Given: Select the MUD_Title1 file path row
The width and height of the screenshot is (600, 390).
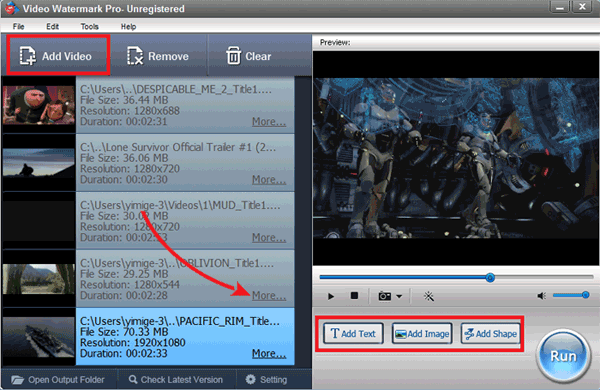Looking at the screenshot, I should (x=185, y=221).
